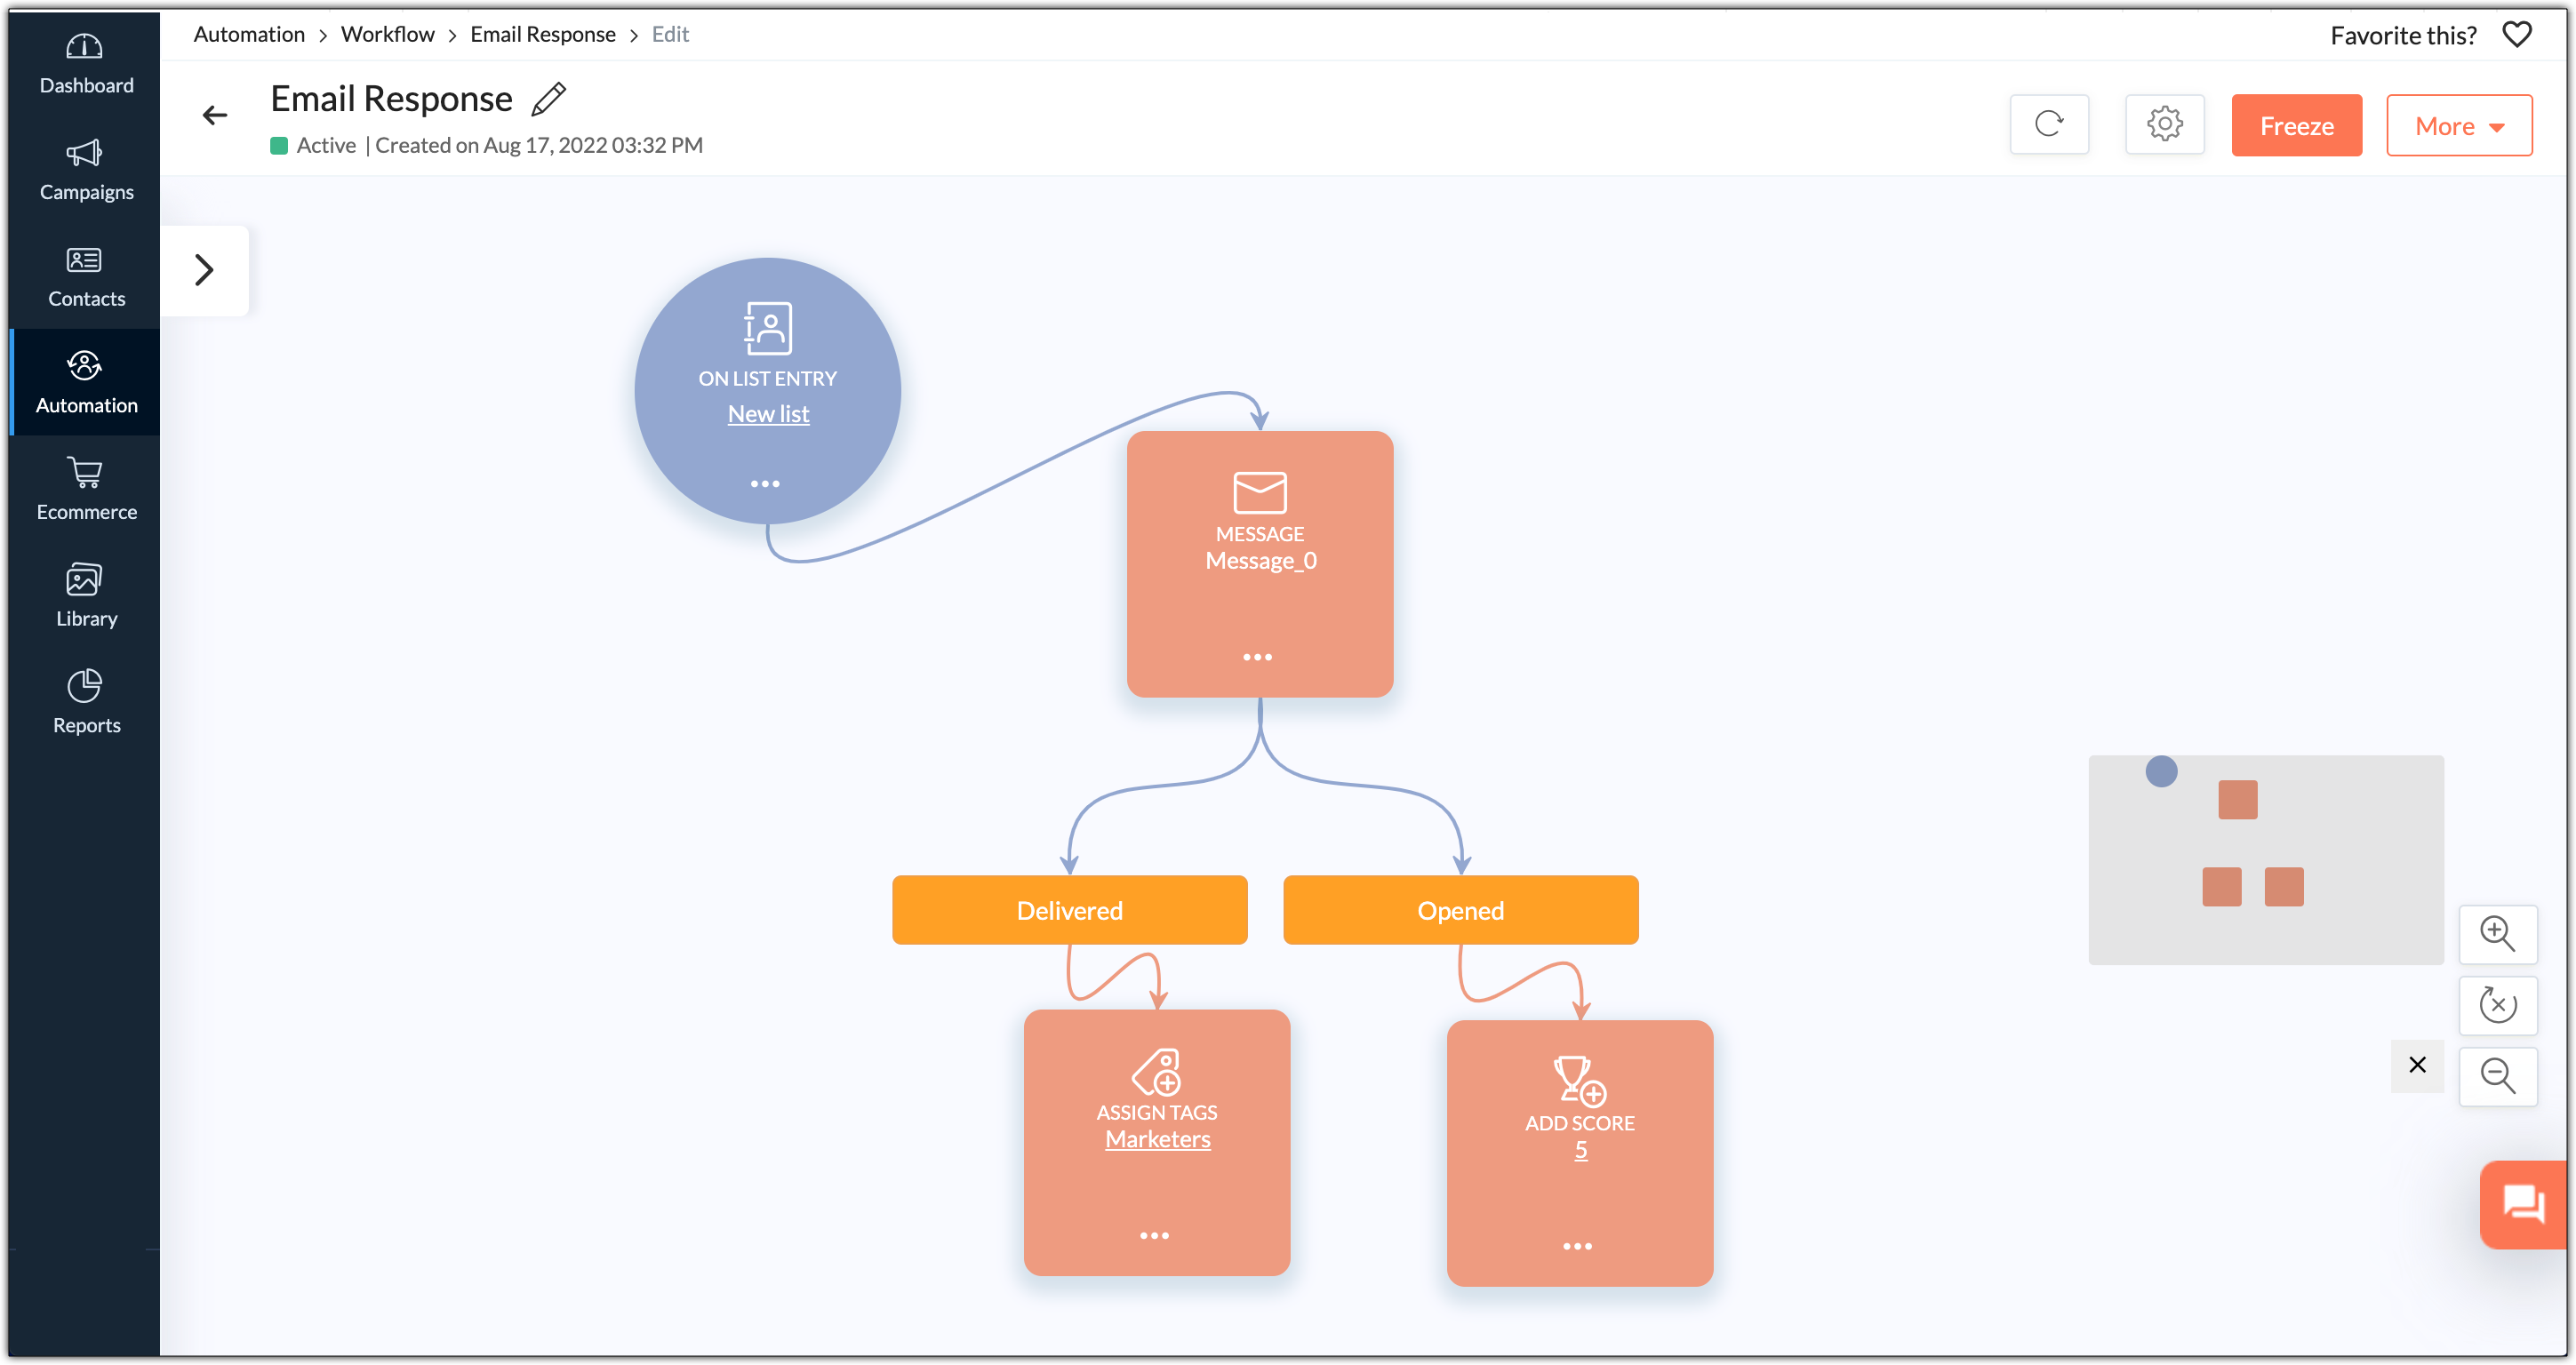The width and height of the screenshot is (2576, 1365).
Task: Click the zoom out magnifier icon
Action: [x=2497, y=1076]
